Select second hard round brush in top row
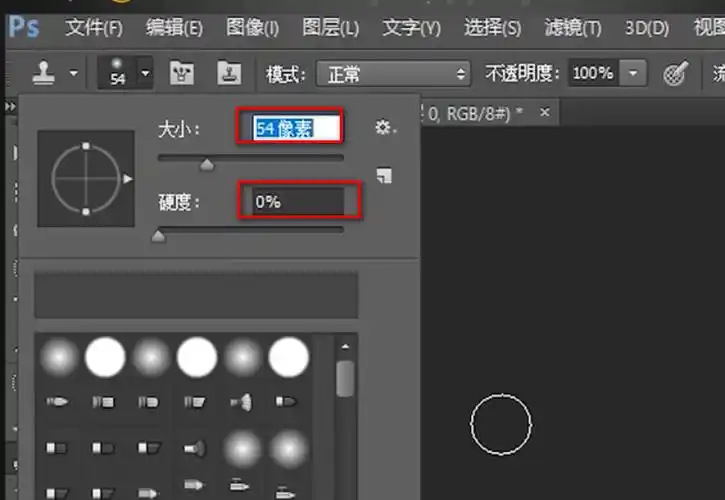 (x=197, y=357)
